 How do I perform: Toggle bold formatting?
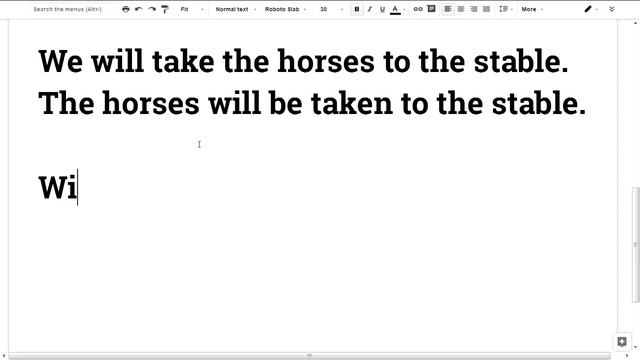[x=357, y=9]
